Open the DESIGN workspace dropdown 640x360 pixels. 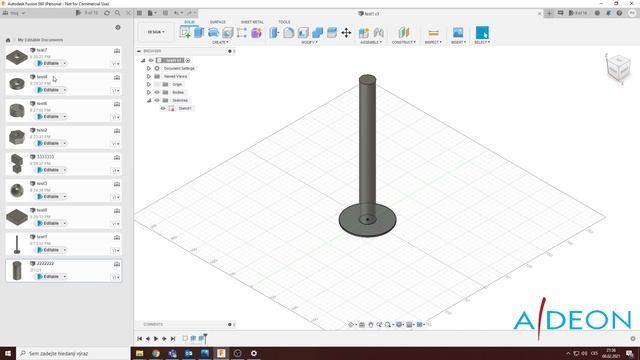156,32
